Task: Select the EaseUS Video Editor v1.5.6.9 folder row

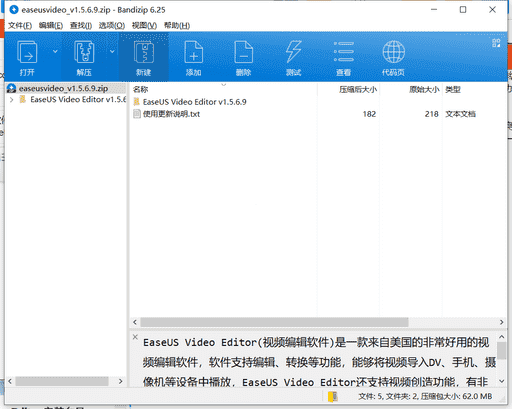Action: click(194, 102)
